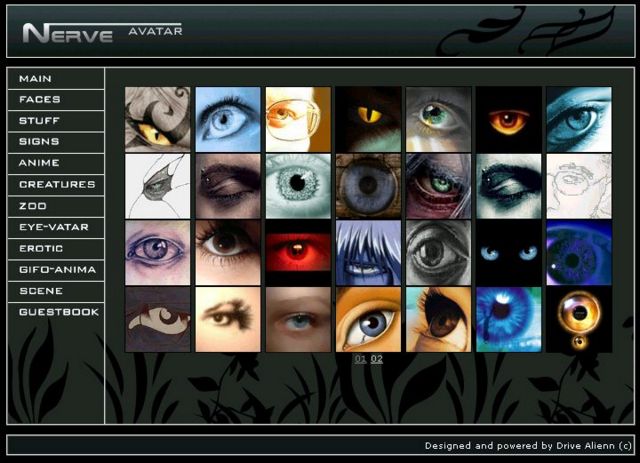
Task: Open the CREATURES avatar category
Action: (x=56, y=185)
